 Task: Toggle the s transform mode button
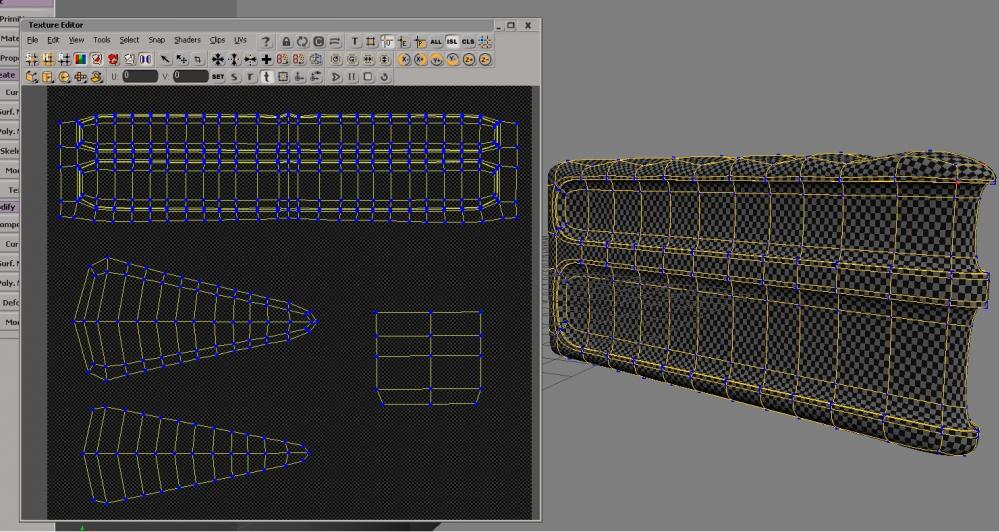point(234,77)
